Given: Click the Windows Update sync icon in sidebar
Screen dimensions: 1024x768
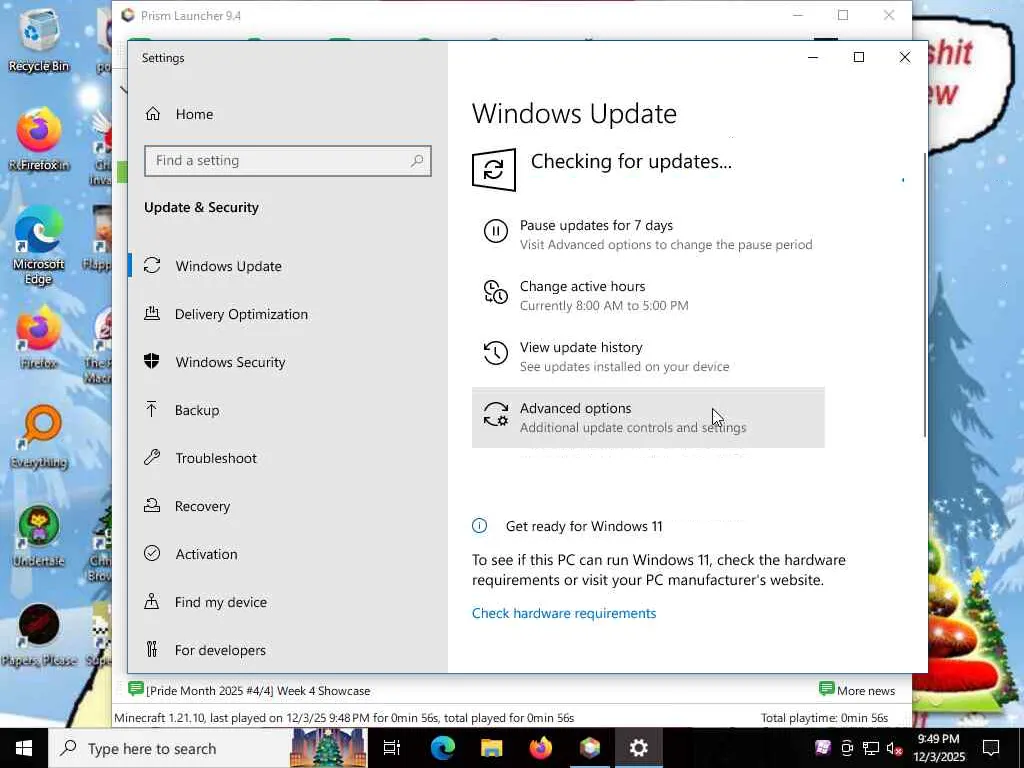Looking at the screenshot, I should (152, 265).
